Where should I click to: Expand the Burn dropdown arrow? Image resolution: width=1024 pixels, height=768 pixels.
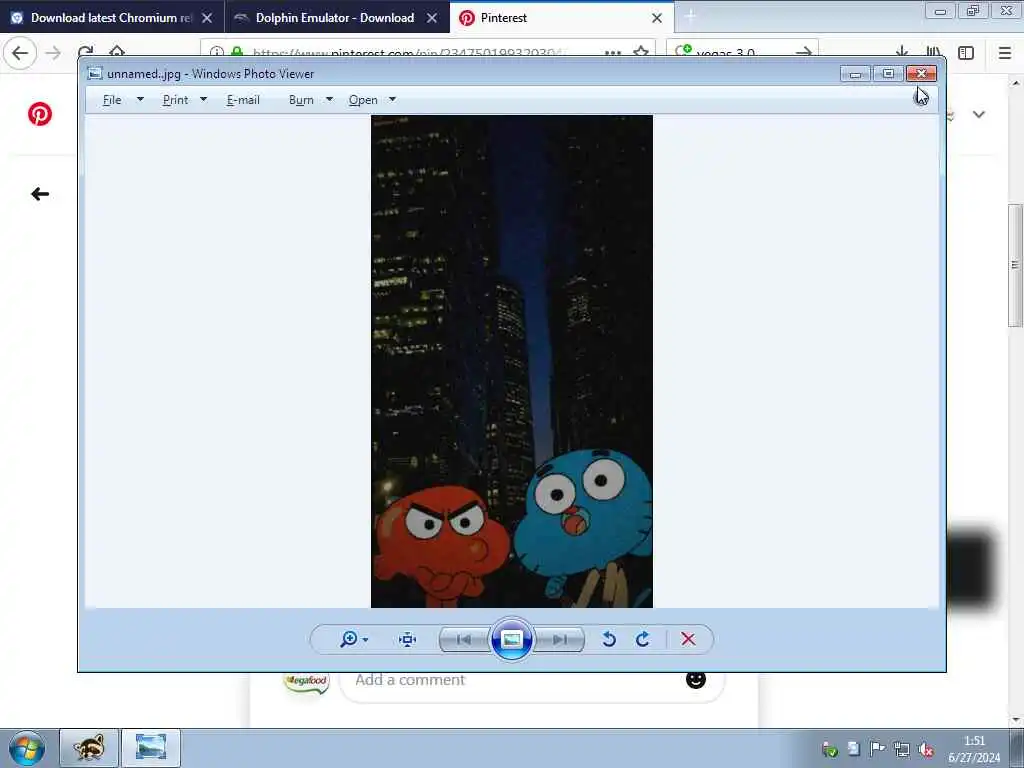[329, 100]
